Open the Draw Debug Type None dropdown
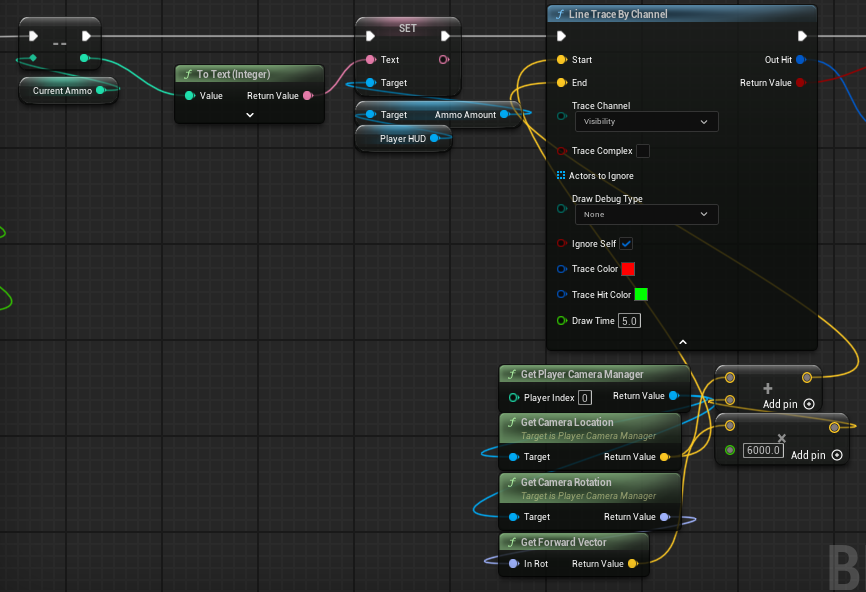Viewport: 866px width, 592px height. [x=647, y=214]
